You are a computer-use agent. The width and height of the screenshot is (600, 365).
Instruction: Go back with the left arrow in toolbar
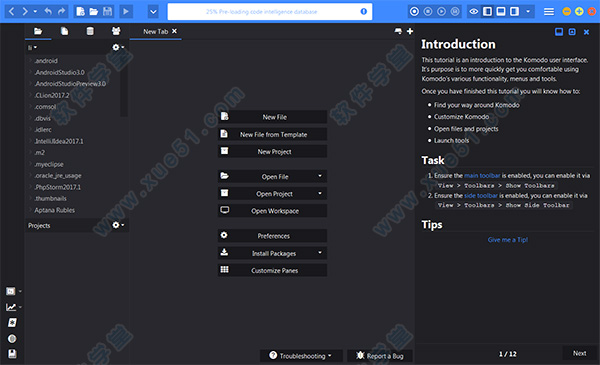[11, 11]
